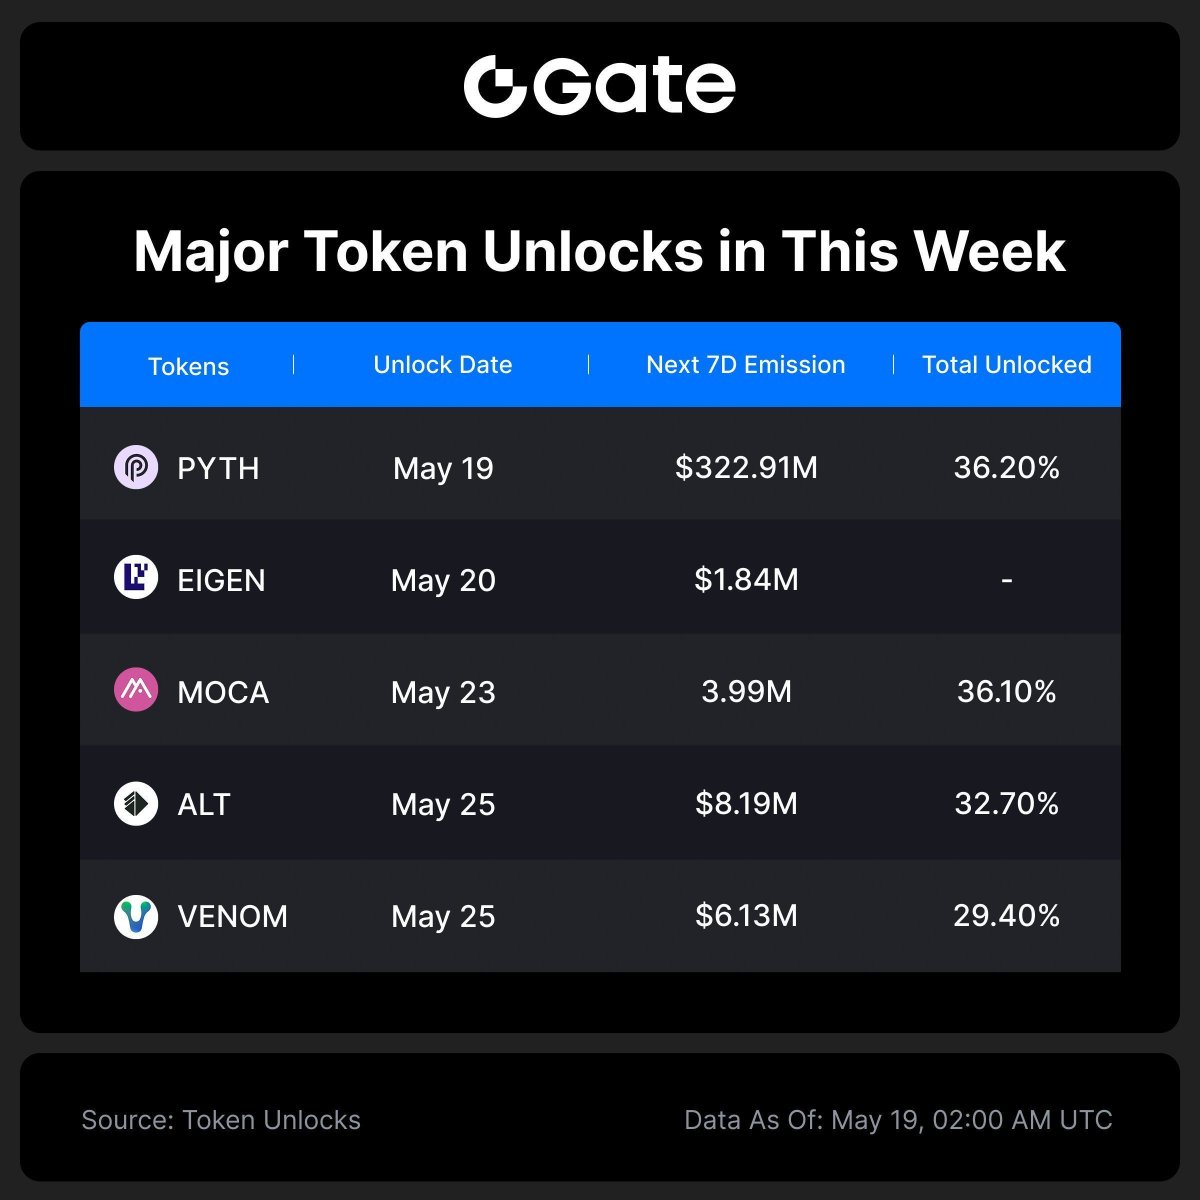Select the Total Unlocked column header
The height and width of the screenshot is (1200, 1200).
coord(1007,365)
